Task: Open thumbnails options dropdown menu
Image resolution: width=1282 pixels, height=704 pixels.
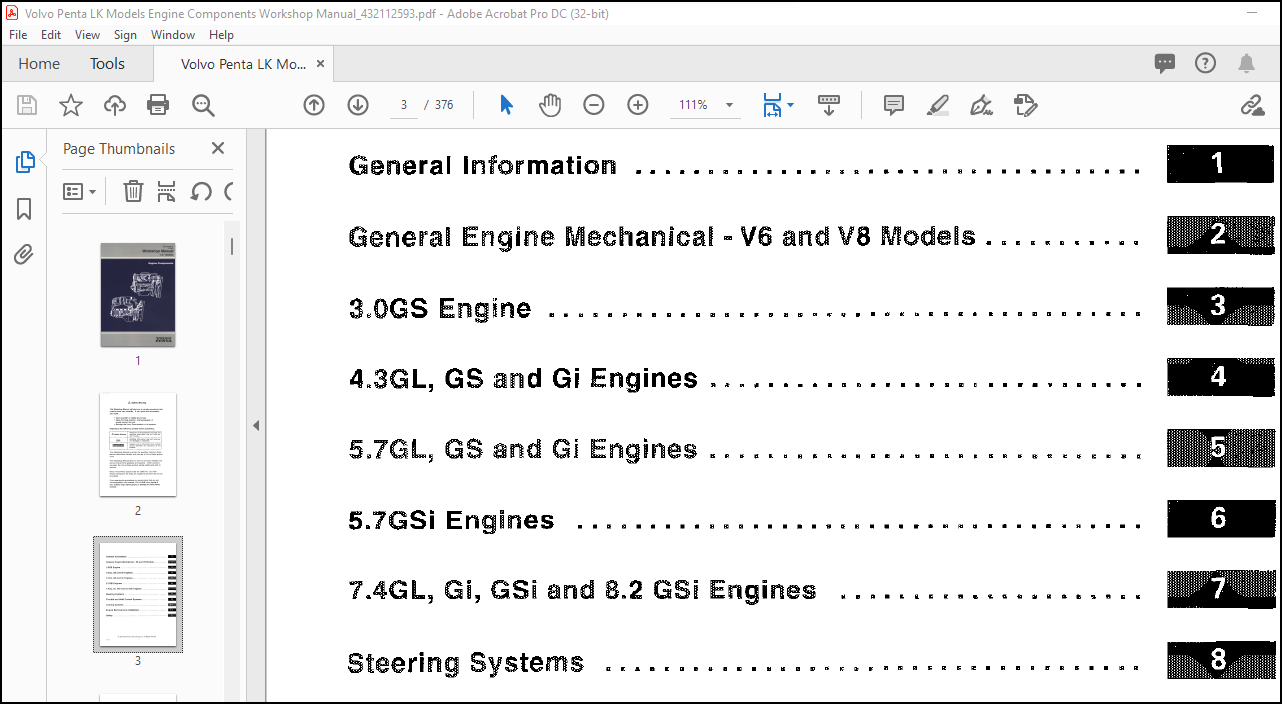Action: pos(80,191)
